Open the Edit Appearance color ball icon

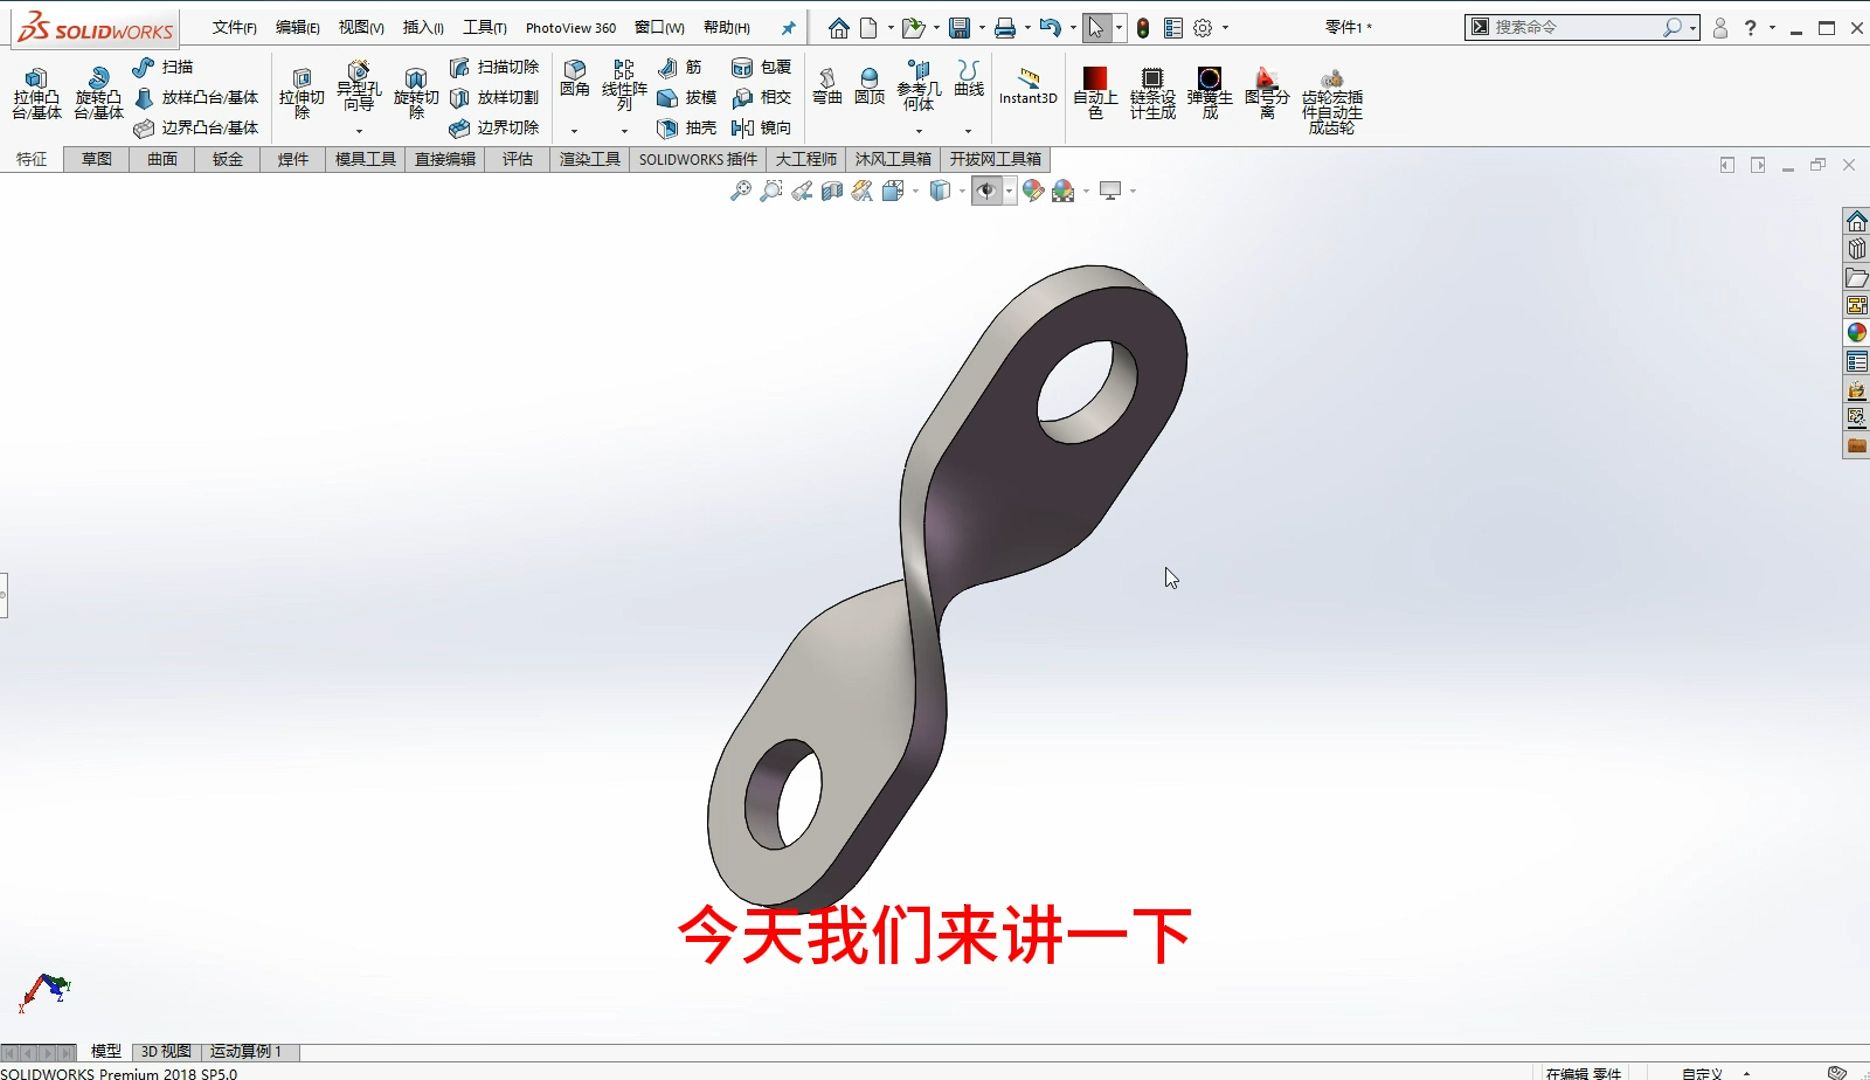[x=1033, y=190]
